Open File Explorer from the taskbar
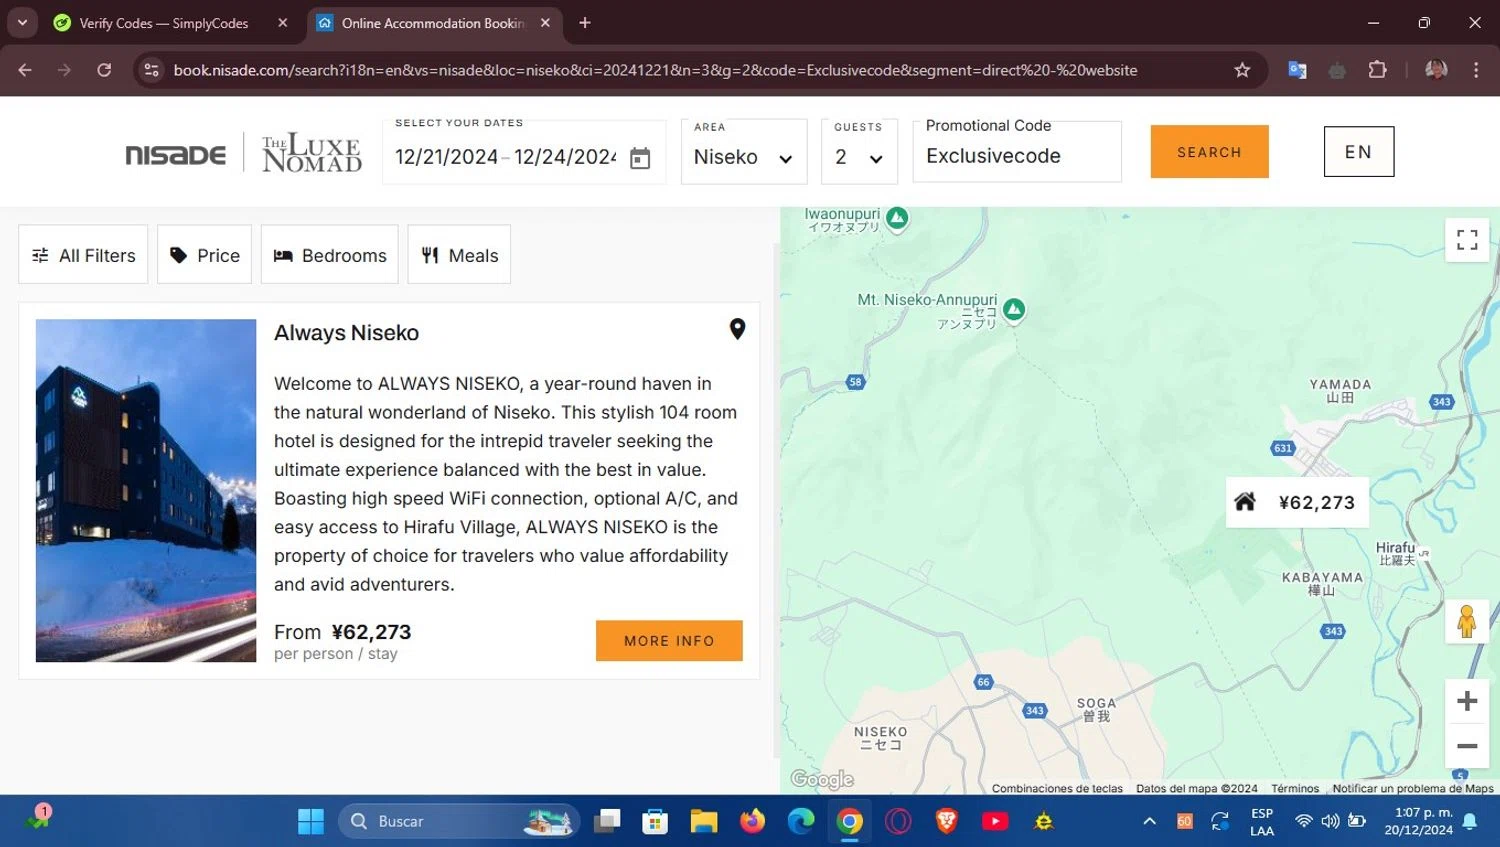The width and height of the screenshot is (1500, 847). 704,821
